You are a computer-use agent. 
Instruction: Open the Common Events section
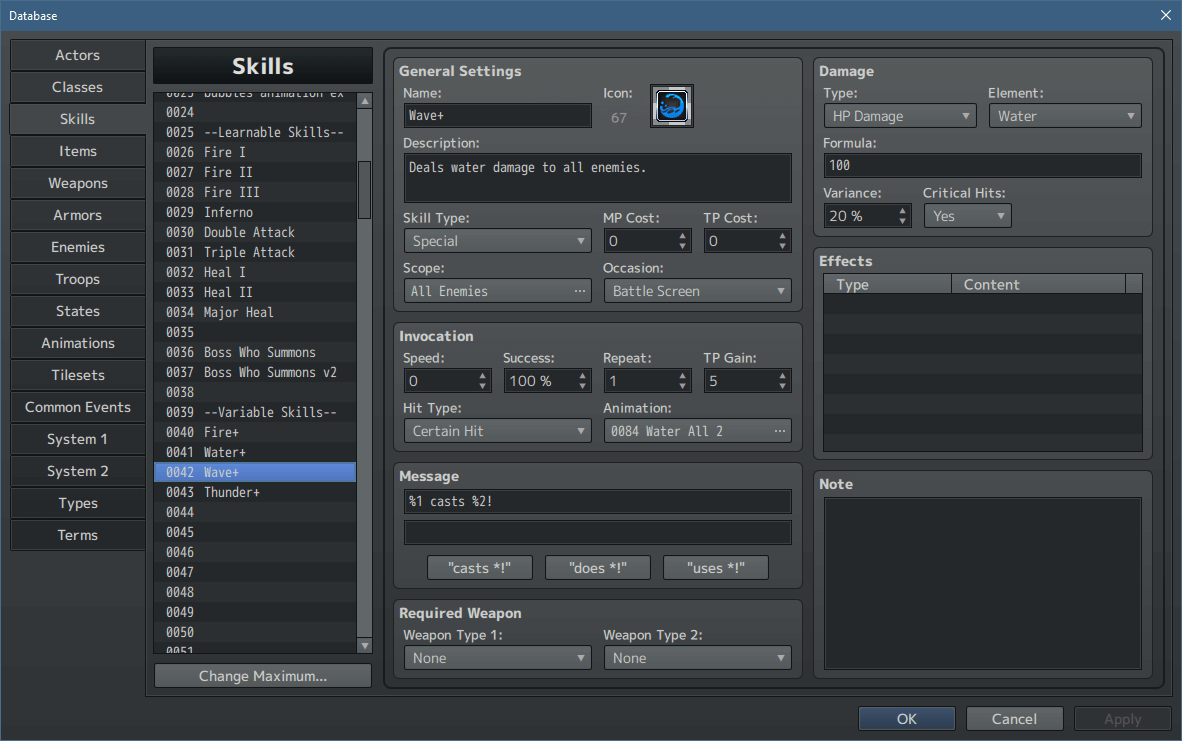click(77, 407)
